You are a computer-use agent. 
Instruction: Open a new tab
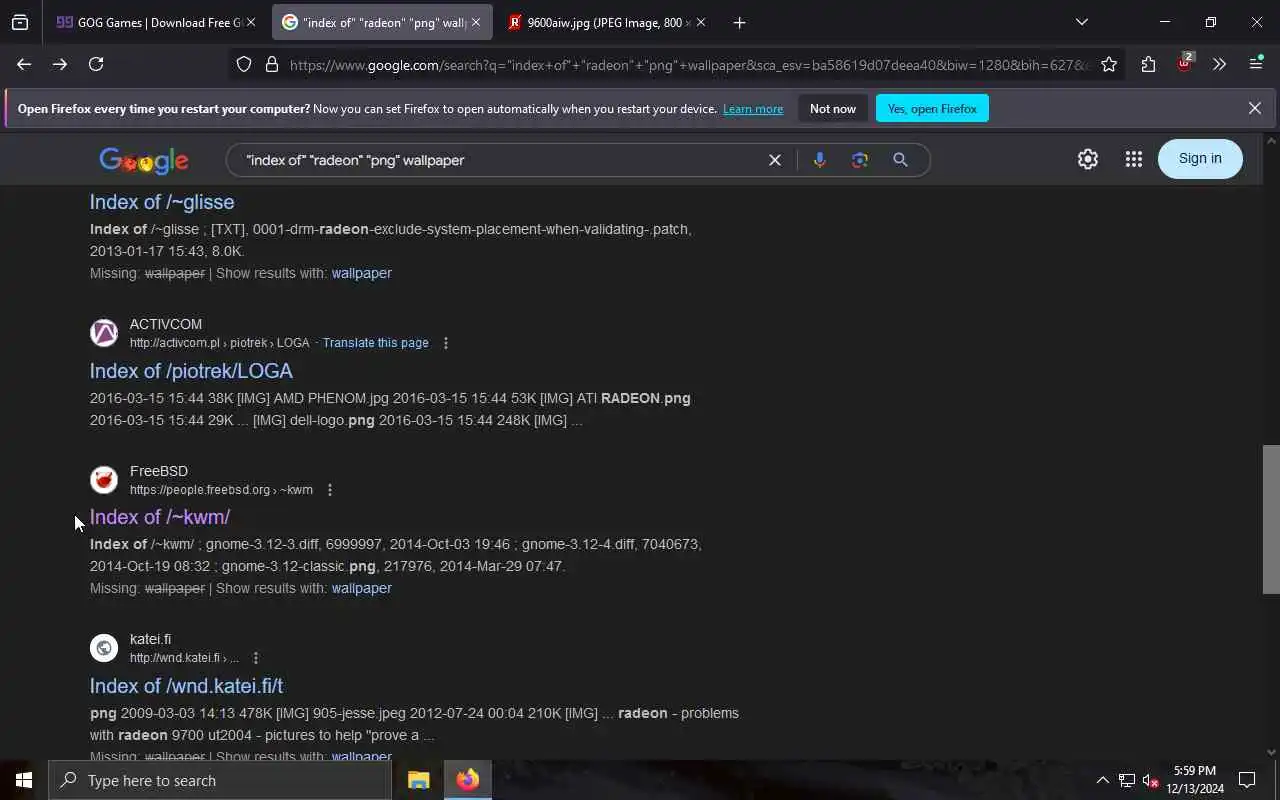click(x=739, y=22)
